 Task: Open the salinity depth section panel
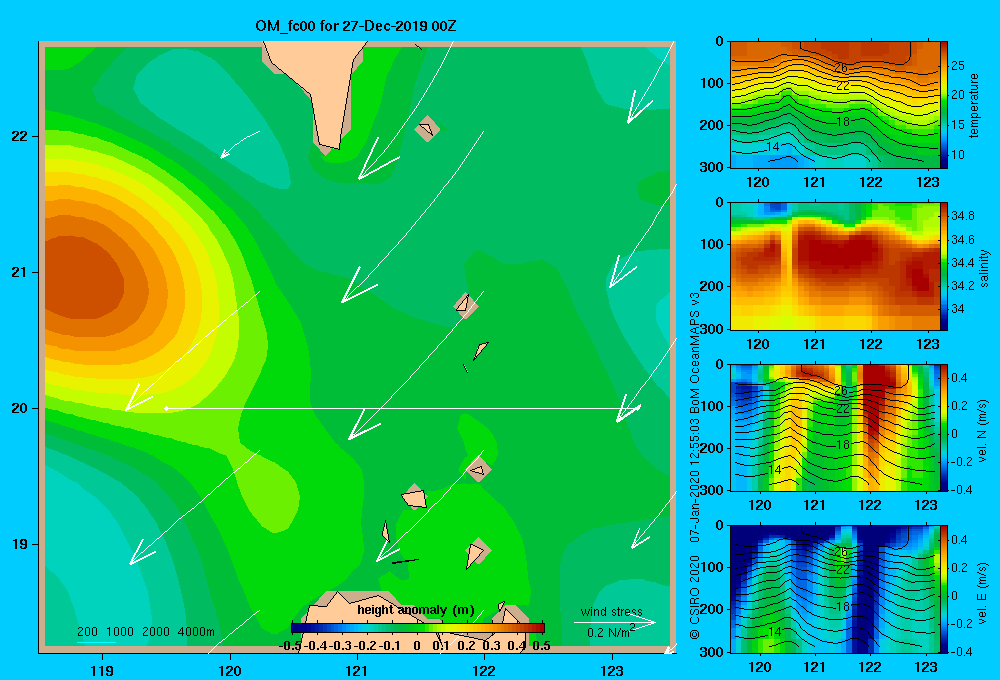[835, 266]
